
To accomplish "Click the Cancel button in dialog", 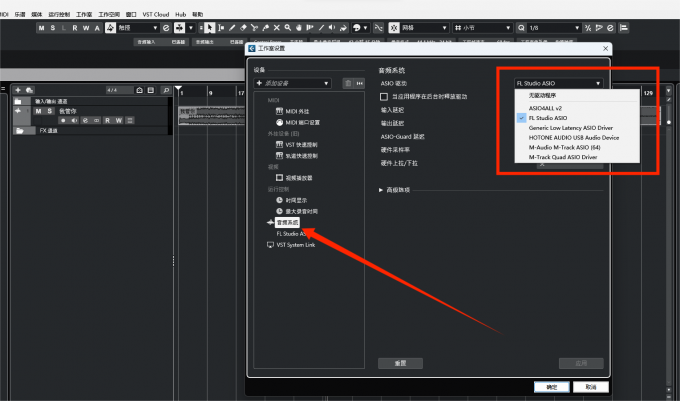I will (x=591, y=387).
